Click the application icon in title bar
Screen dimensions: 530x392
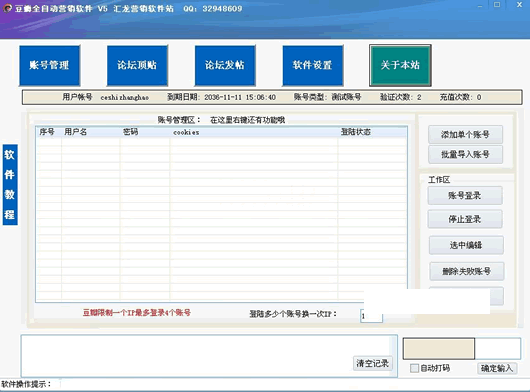pos(7,8)
